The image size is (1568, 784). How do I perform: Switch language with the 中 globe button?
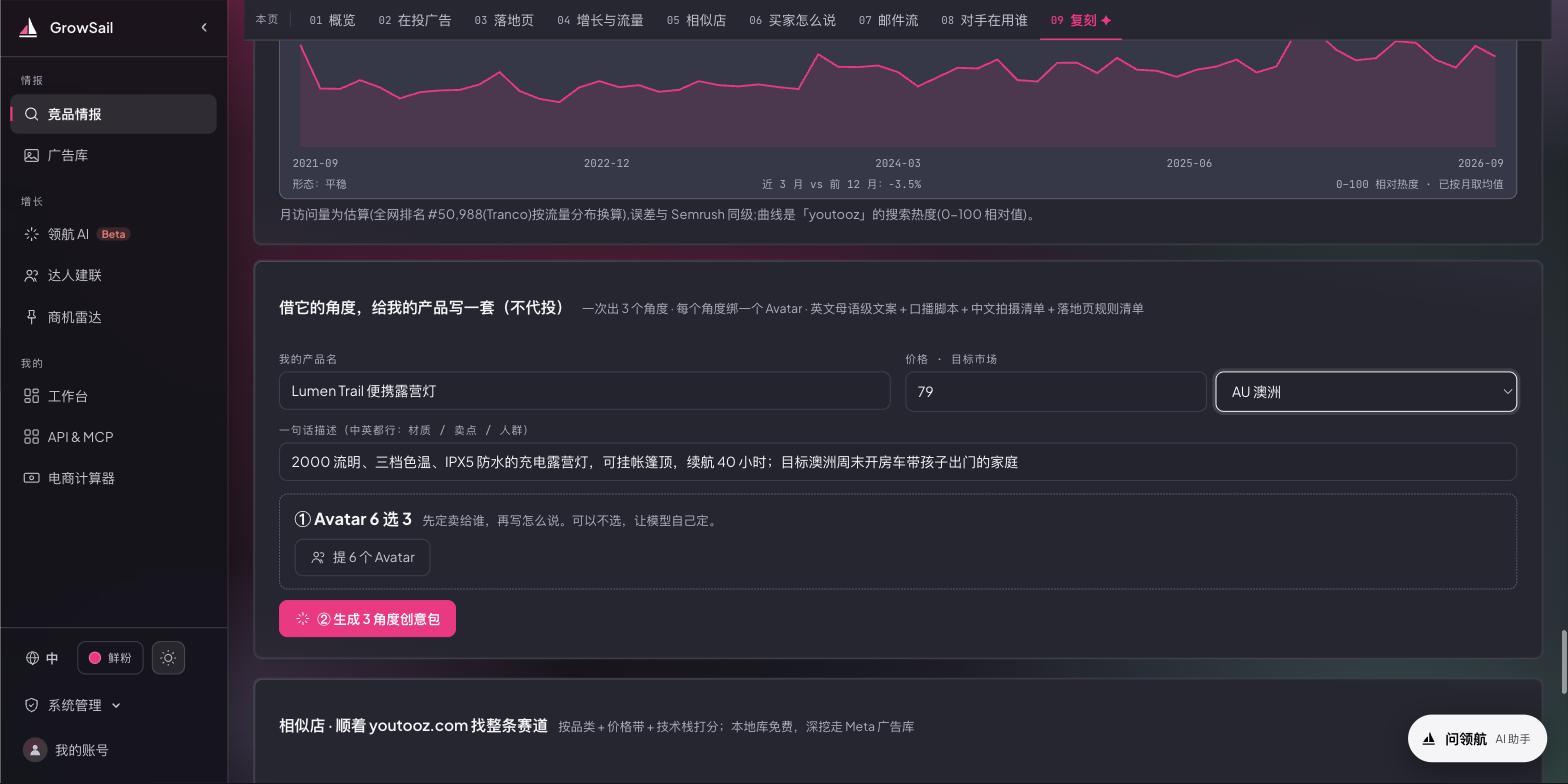click(42, 658)
